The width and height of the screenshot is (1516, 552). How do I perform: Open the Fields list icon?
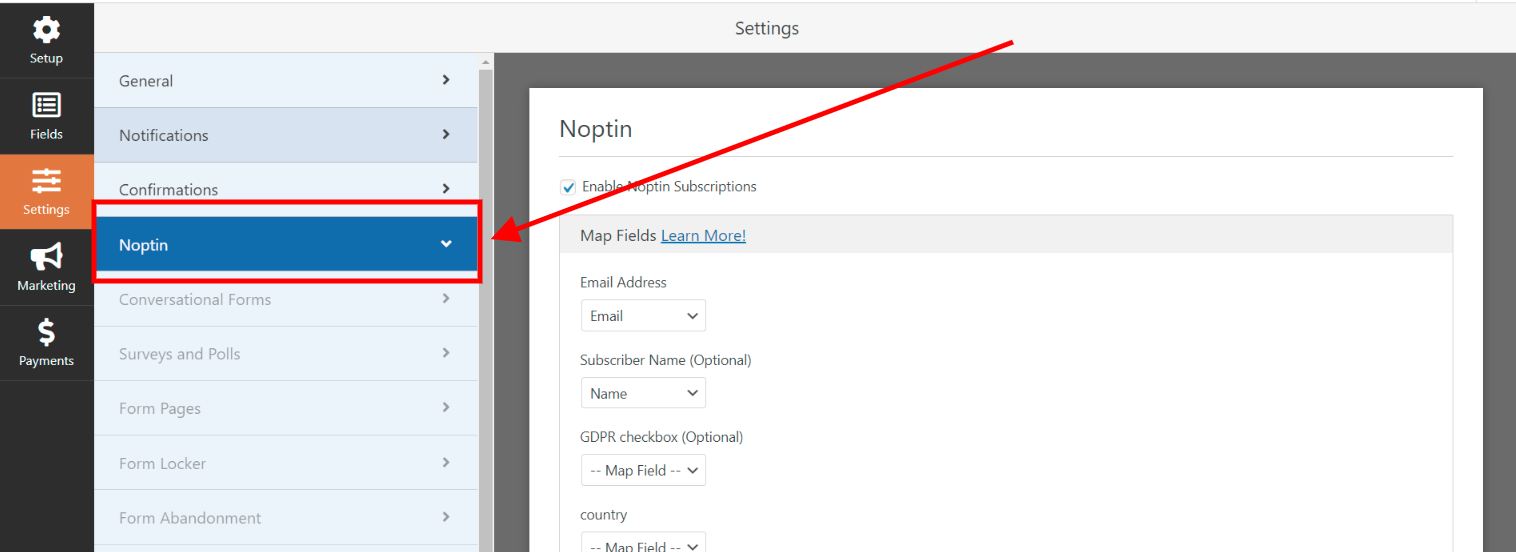(46, 105)
